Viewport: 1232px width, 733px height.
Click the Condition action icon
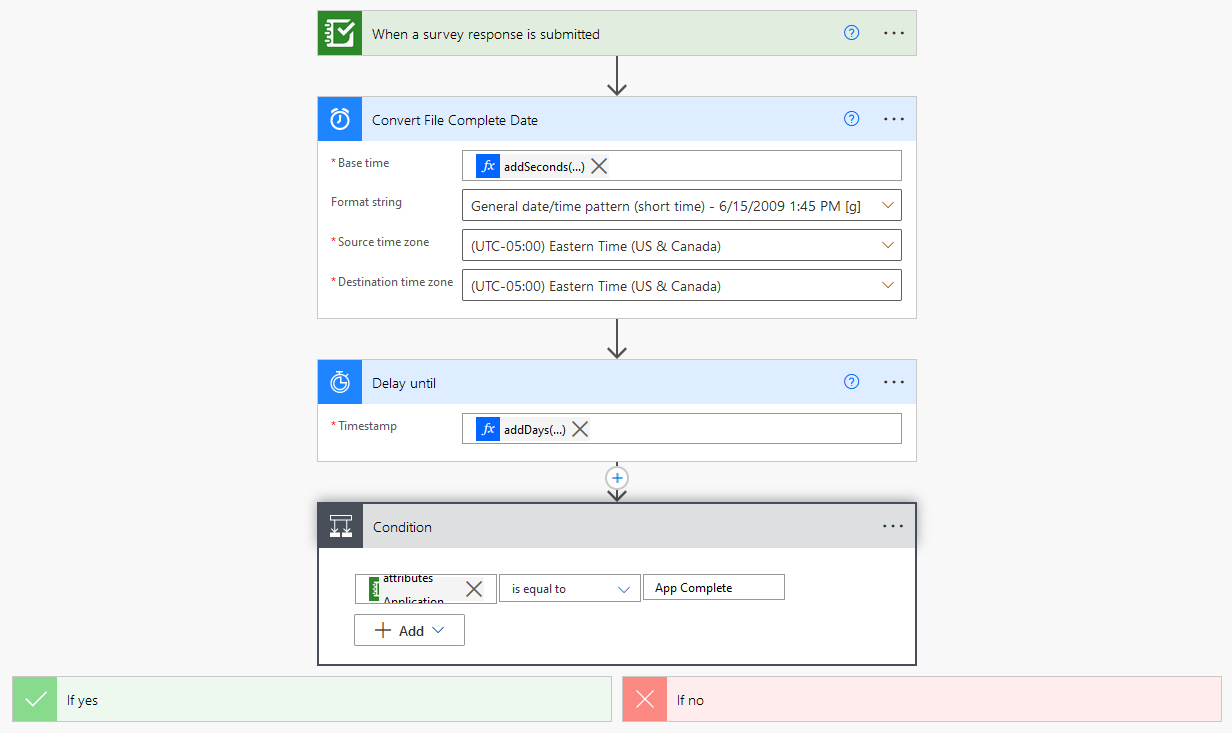pos(341,527)
